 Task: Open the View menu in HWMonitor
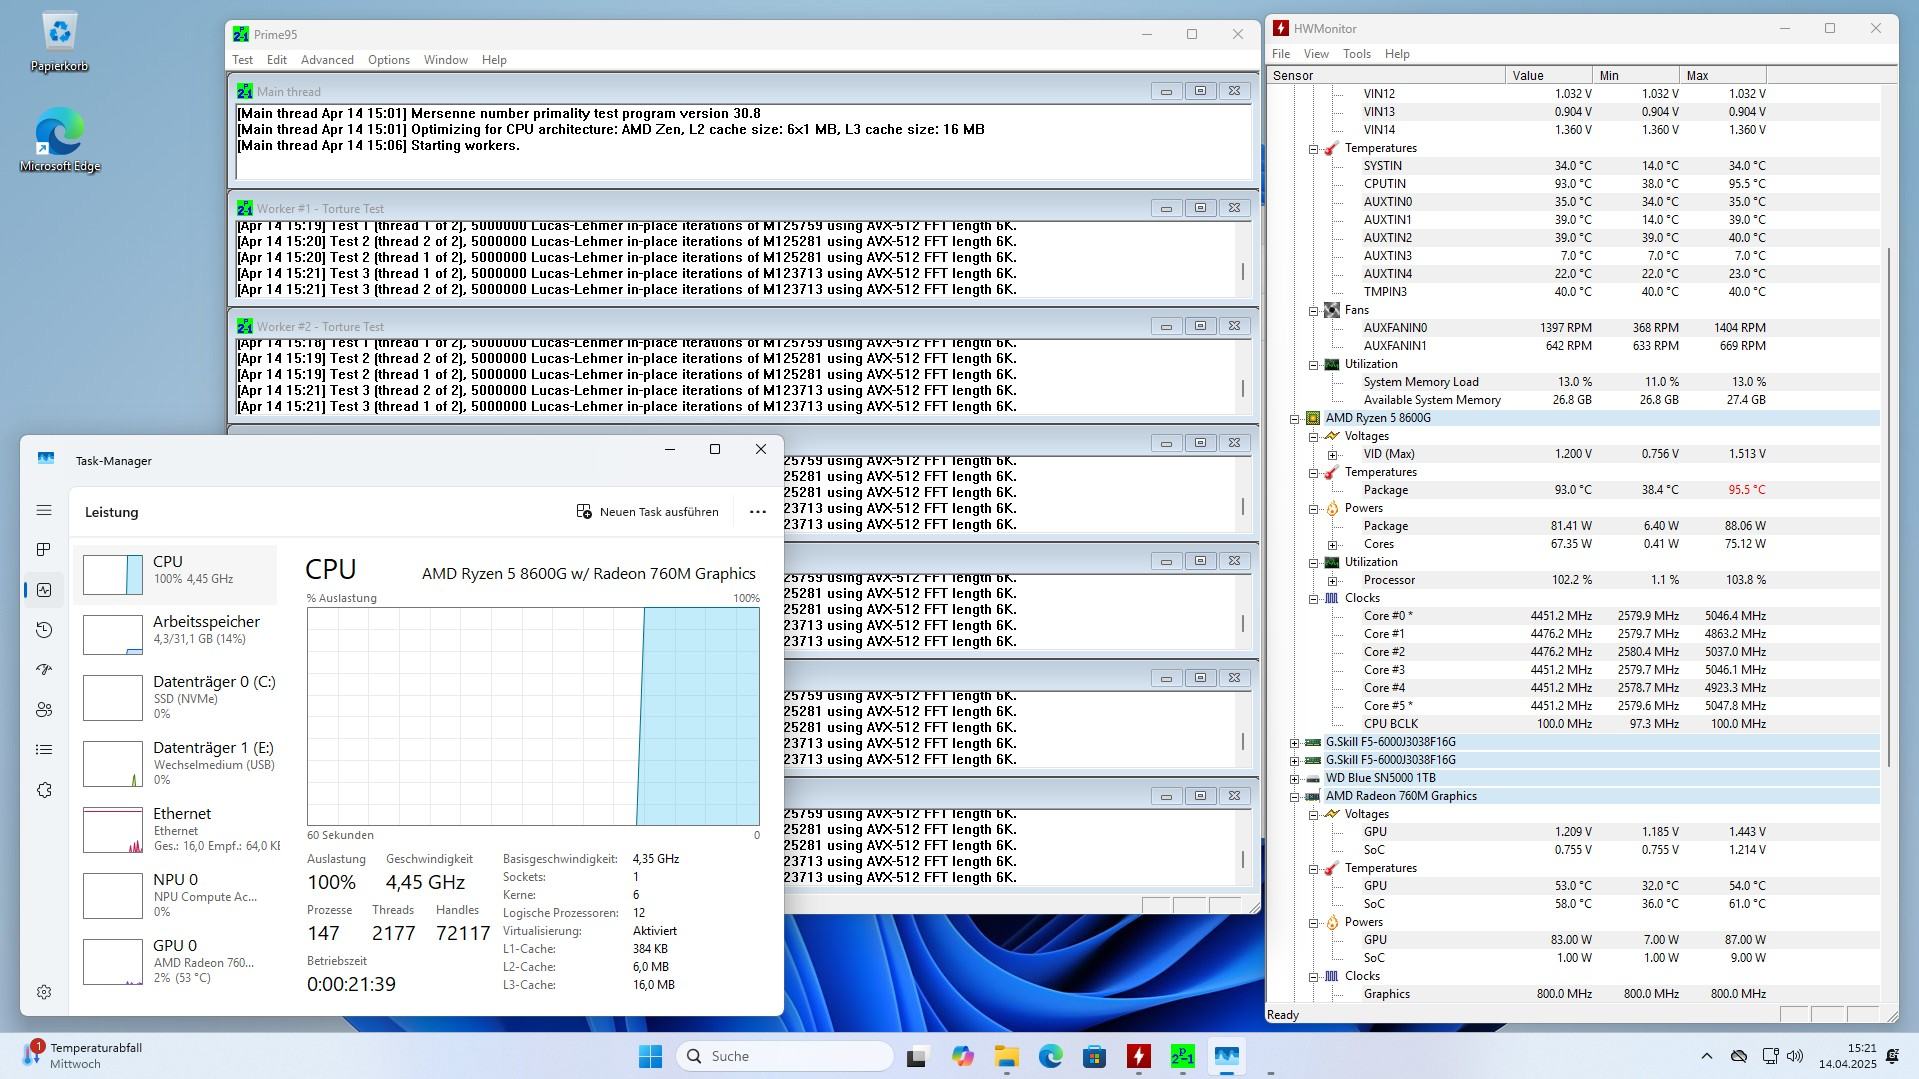(1316, 54)
